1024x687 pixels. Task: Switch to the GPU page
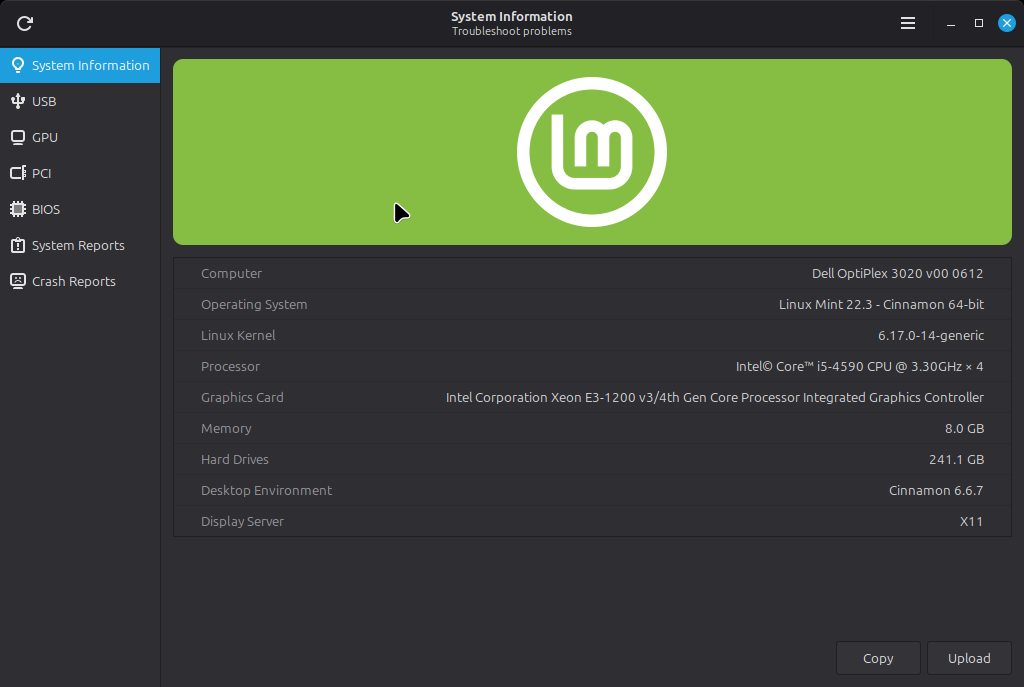[45, 137]
